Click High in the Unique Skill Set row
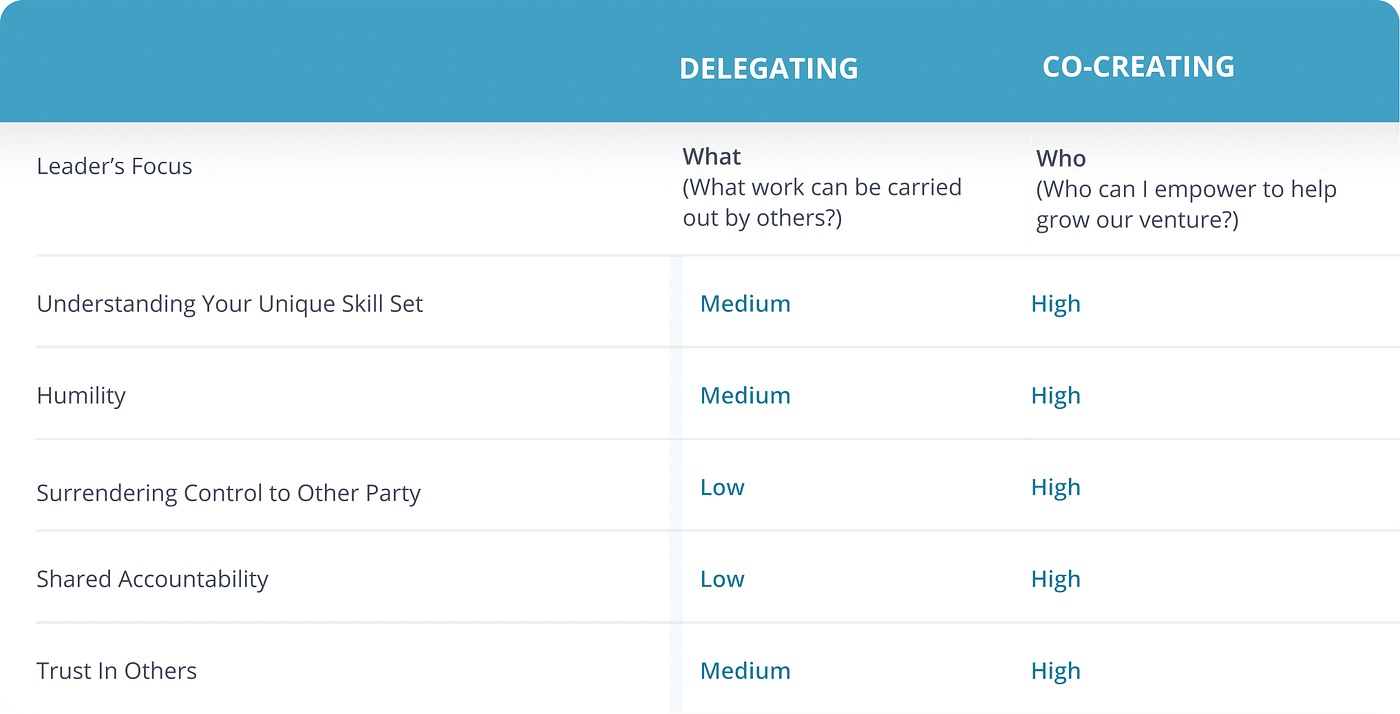This screenshot has height=714, width=1400. point(1056,303)
